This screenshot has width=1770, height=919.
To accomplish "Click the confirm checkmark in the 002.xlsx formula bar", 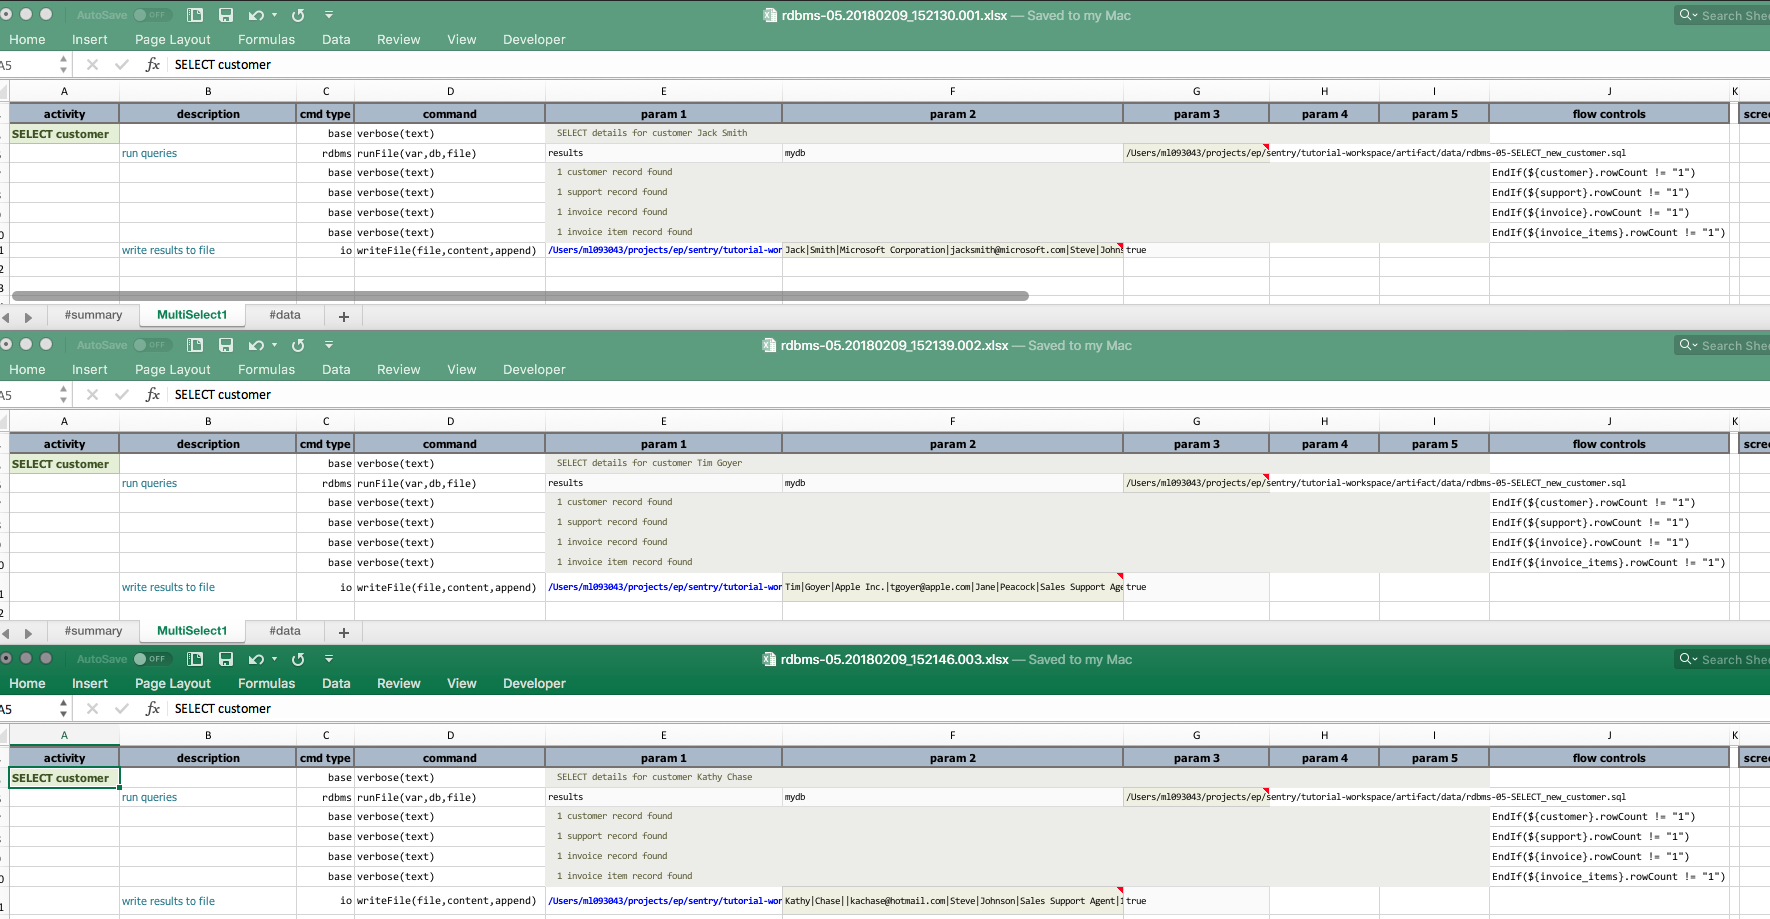I will click(122, 394).
